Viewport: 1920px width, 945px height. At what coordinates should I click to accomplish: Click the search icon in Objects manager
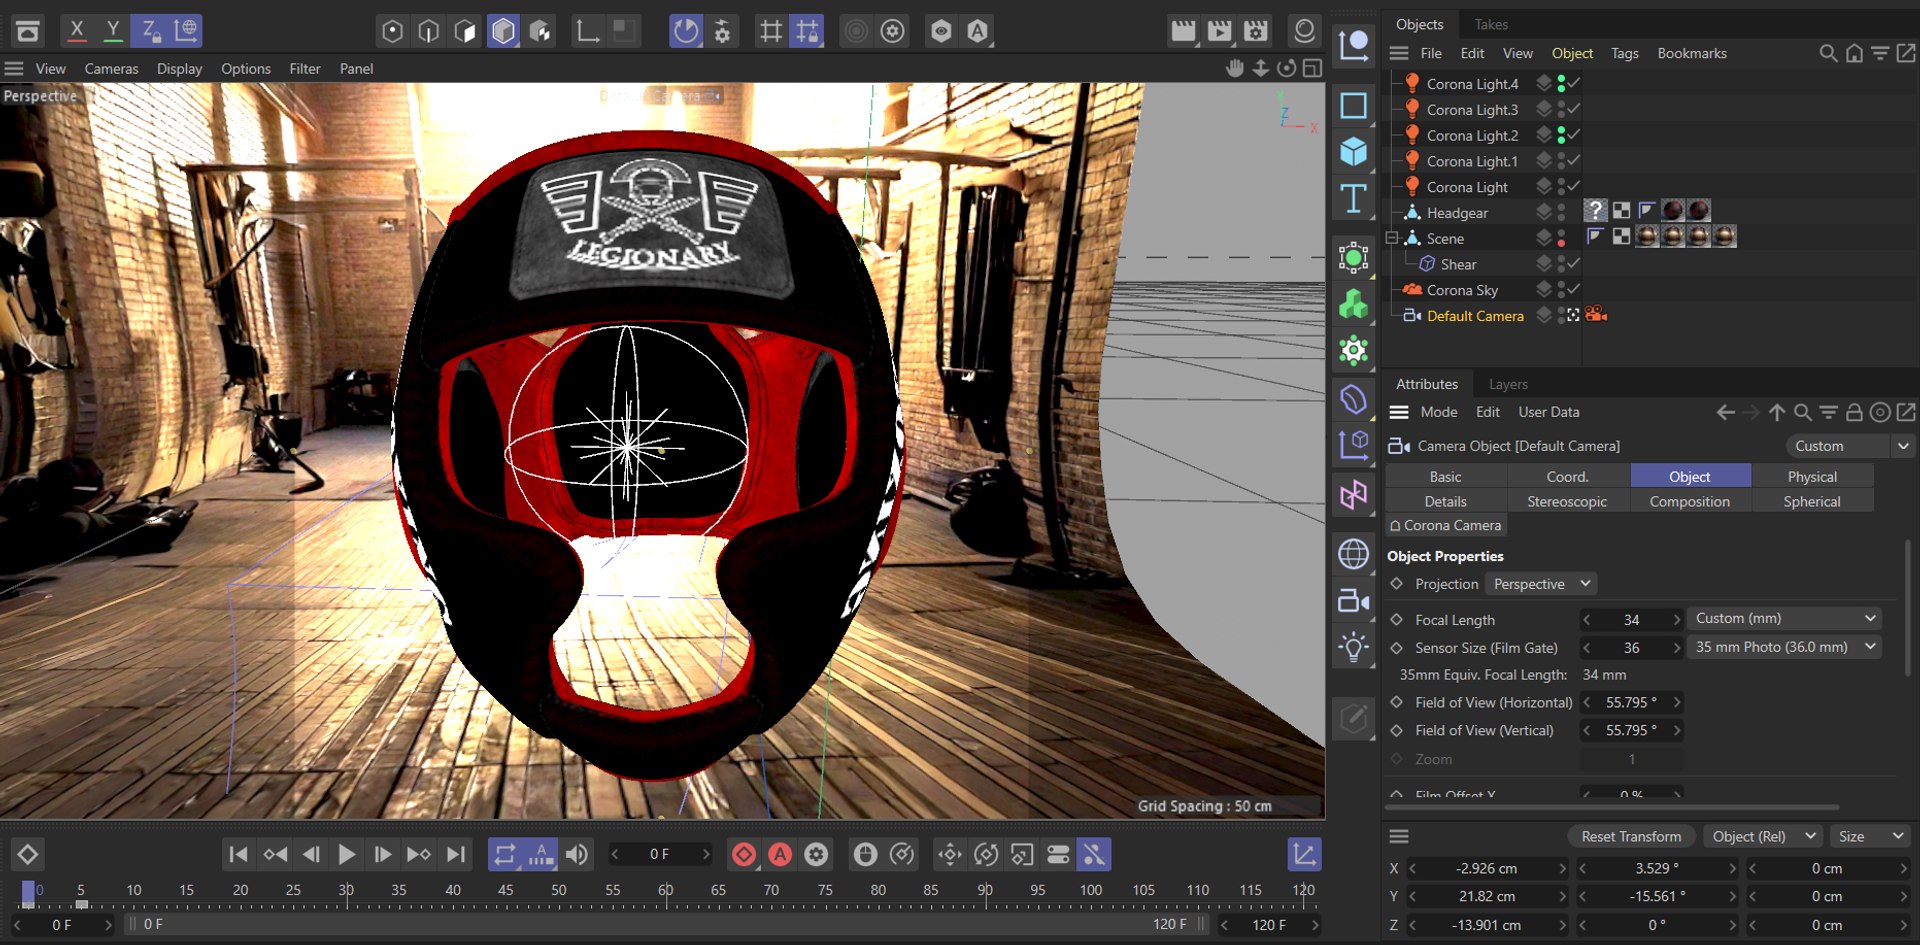point(1827,53)
